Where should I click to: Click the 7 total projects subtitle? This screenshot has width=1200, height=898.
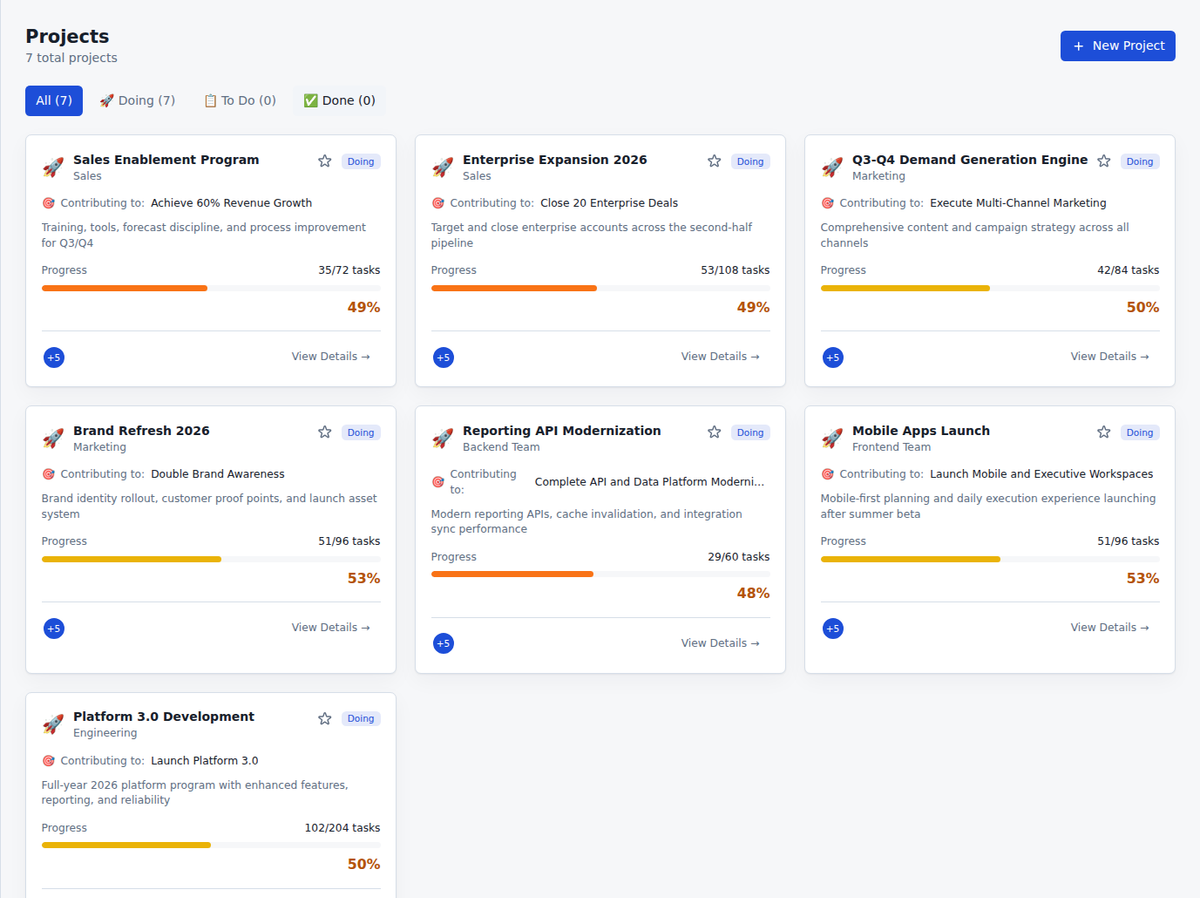[72, 58]
